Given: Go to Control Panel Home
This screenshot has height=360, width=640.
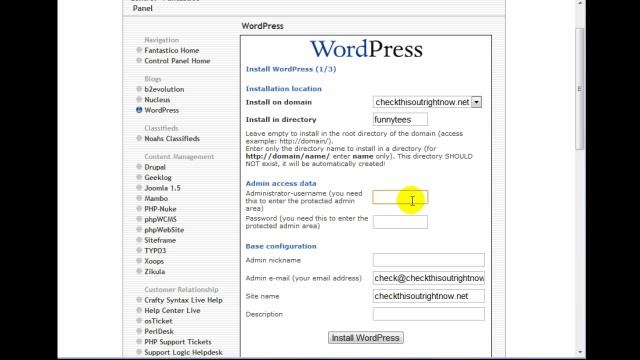Looking at the screenshot, I should pos(177,61).
